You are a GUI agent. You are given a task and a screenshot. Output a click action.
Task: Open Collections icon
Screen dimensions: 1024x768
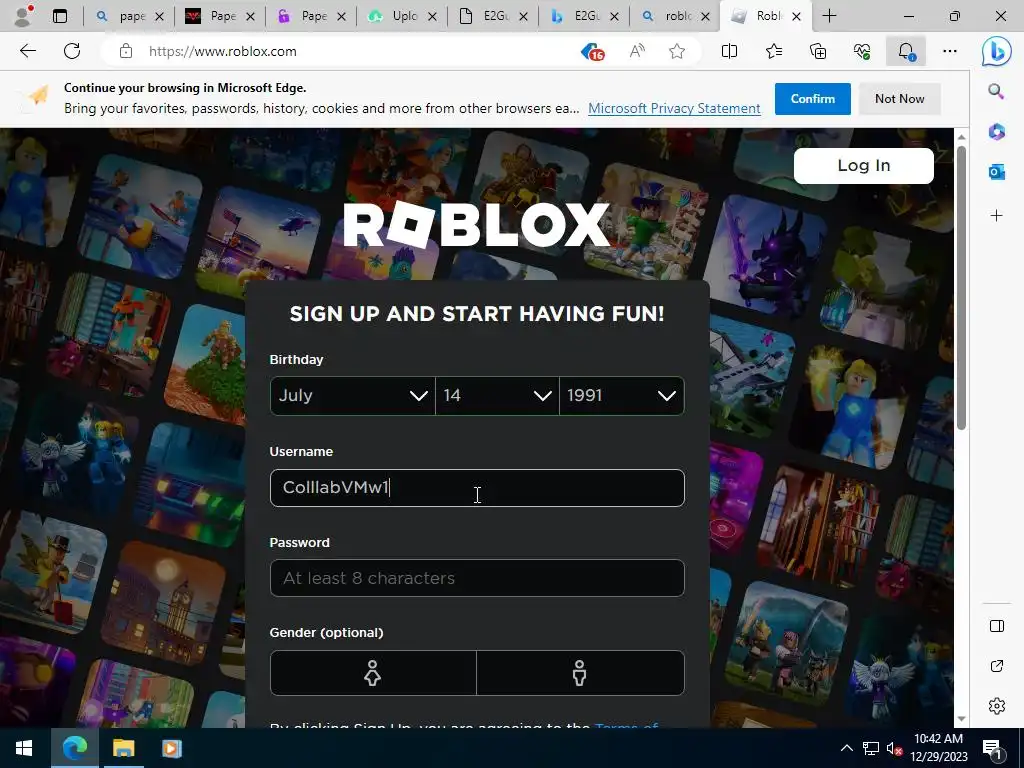tap(818, 51)
